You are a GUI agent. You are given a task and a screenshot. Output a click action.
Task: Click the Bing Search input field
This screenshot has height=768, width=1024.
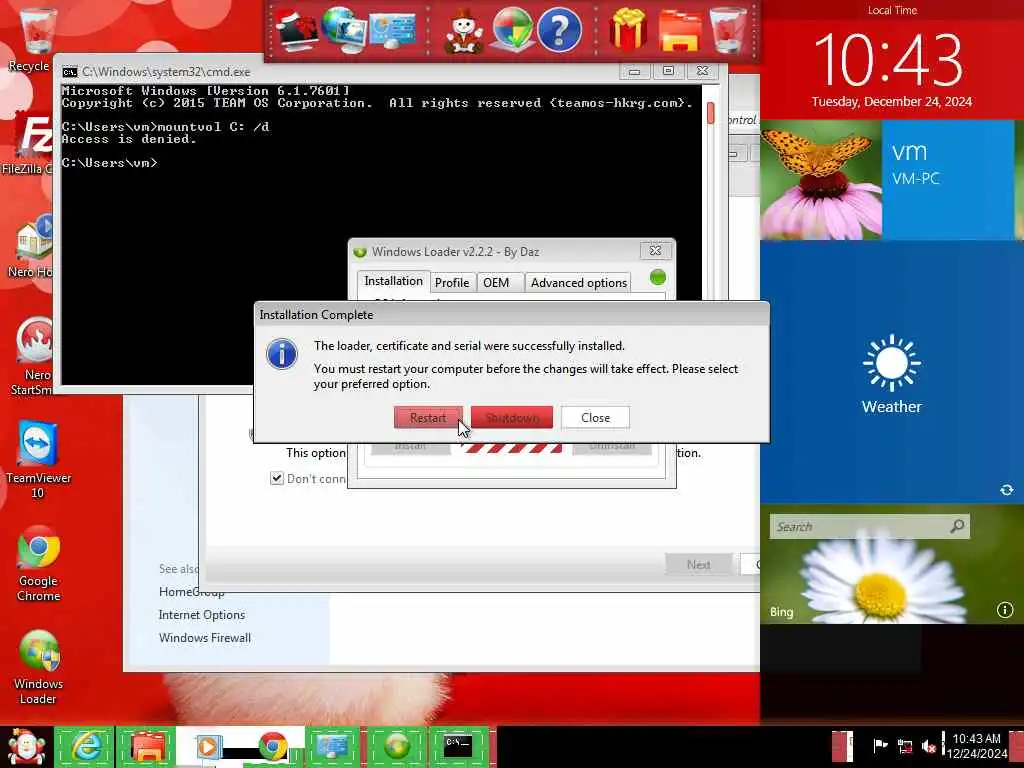(861, 526)
